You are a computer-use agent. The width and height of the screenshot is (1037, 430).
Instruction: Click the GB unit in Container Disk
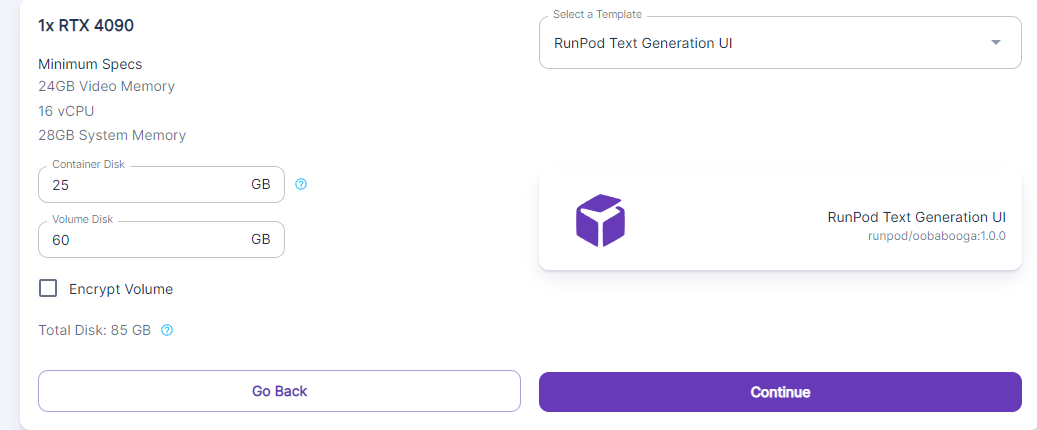click(260, 185)
